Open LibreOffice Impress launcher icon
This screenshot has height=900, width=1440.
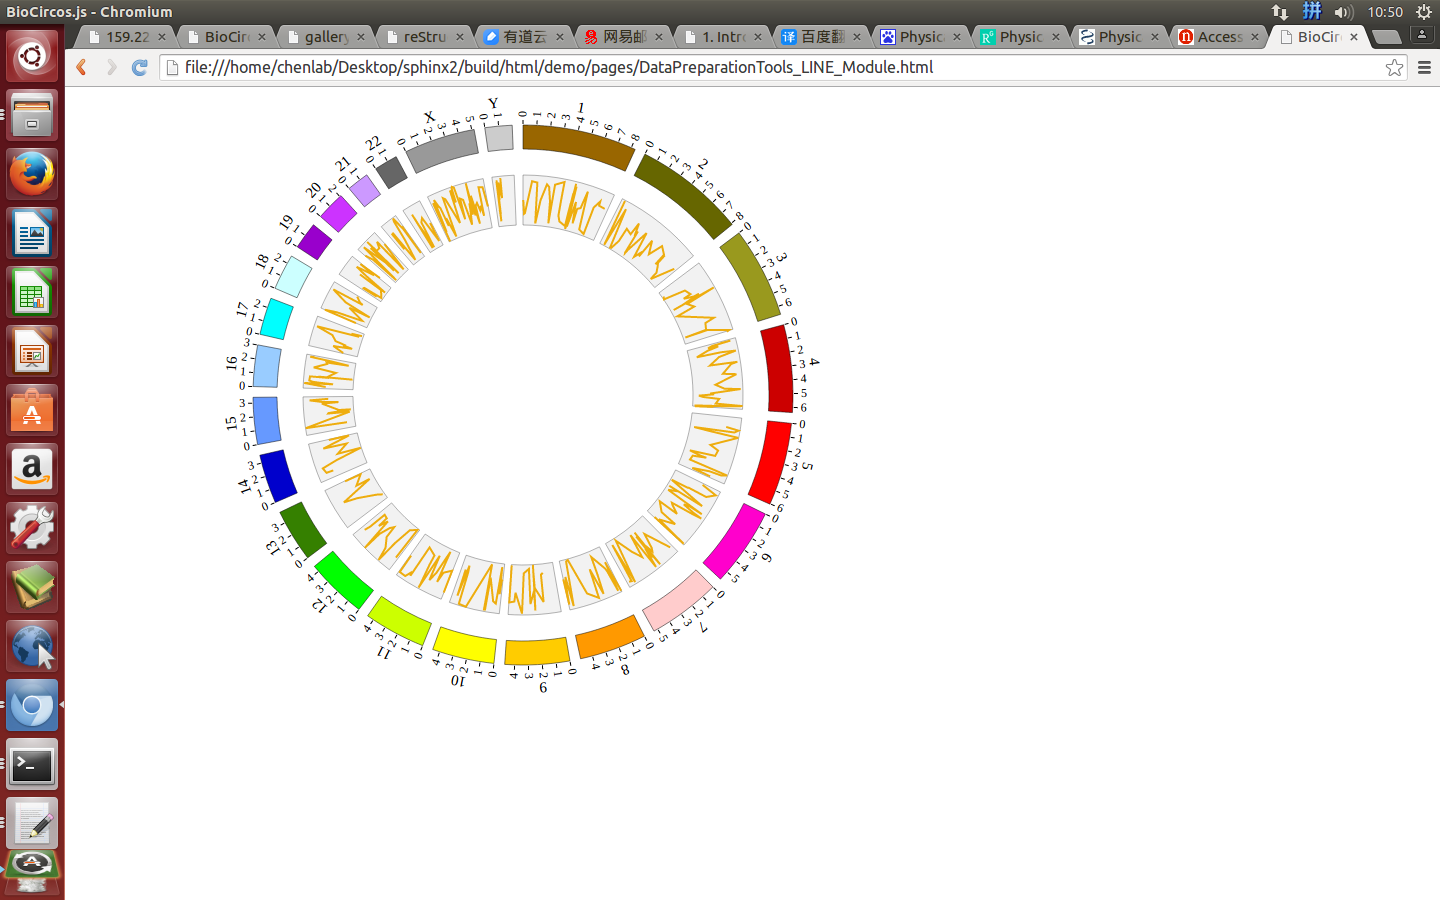[x=32, y=351]
